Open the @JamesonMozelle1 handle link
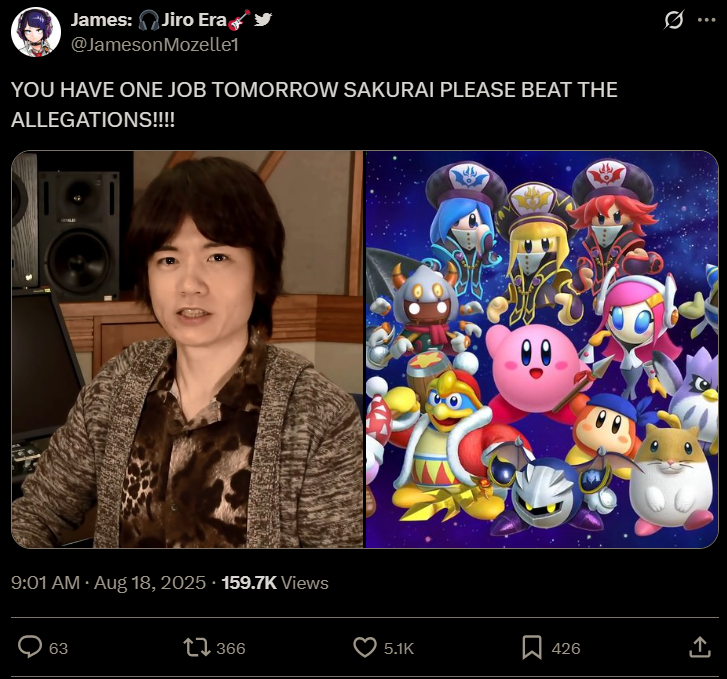727x679 pixels. pyautogui.click(x=154, y=45)
